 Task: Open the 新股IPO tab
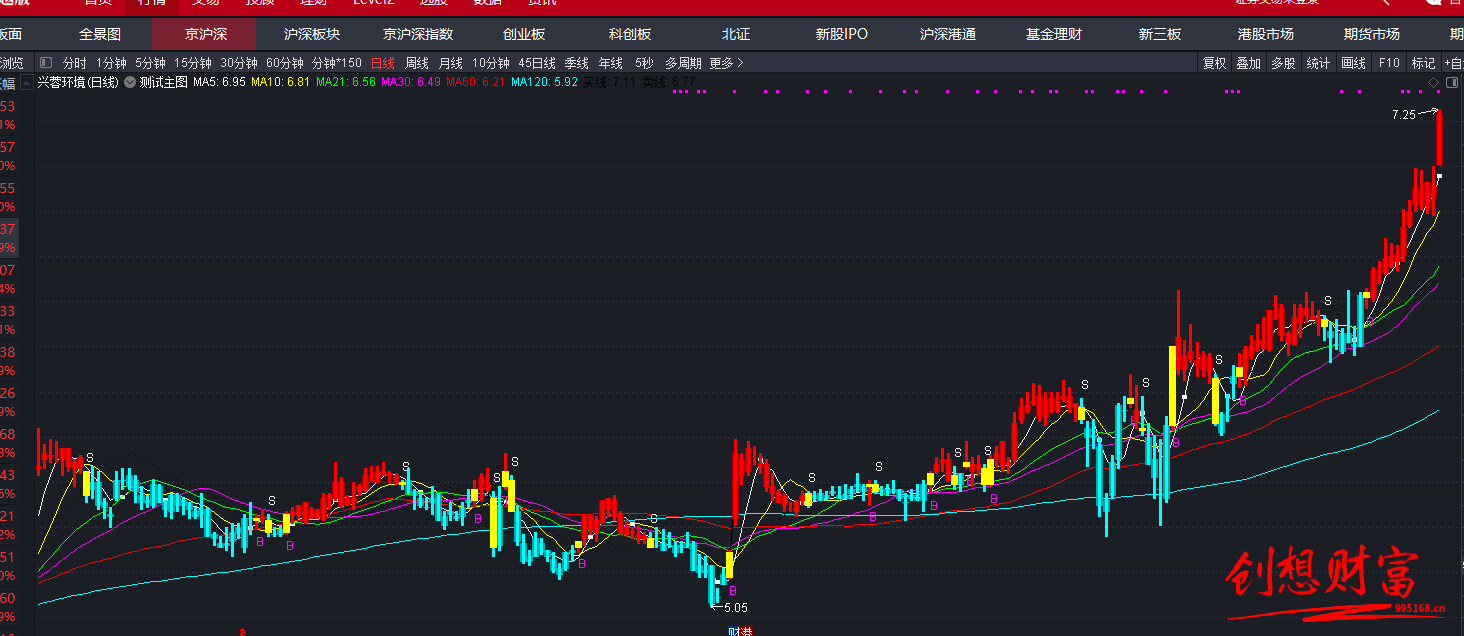pyautogui.click(x=842, y=34)
